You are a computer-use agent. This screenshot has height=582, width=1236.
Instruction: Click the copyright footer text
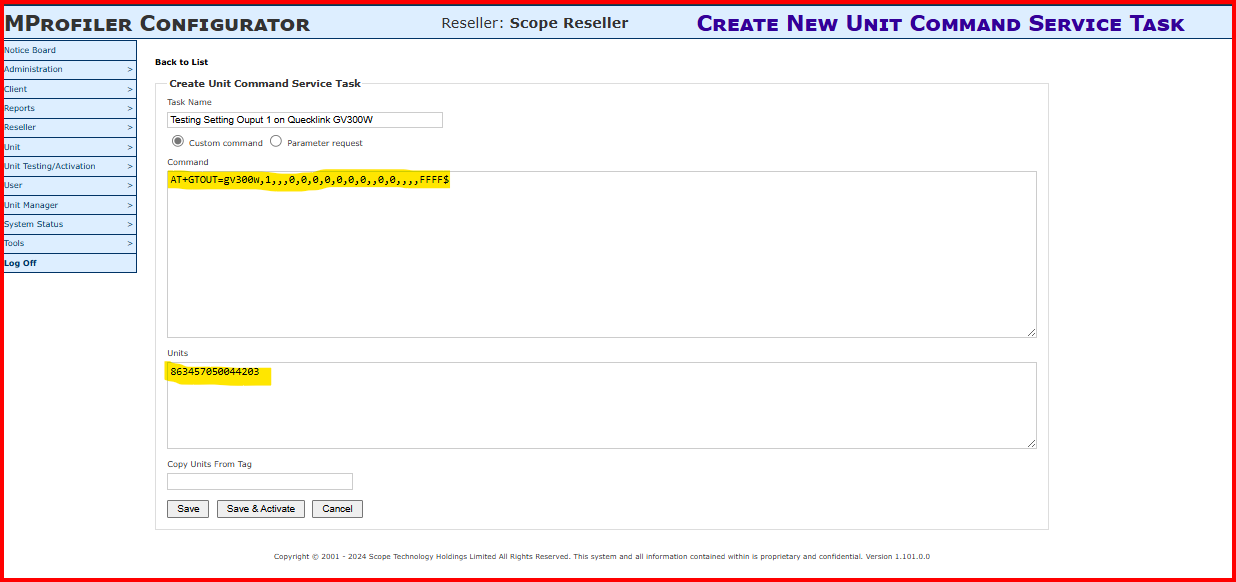602,557
